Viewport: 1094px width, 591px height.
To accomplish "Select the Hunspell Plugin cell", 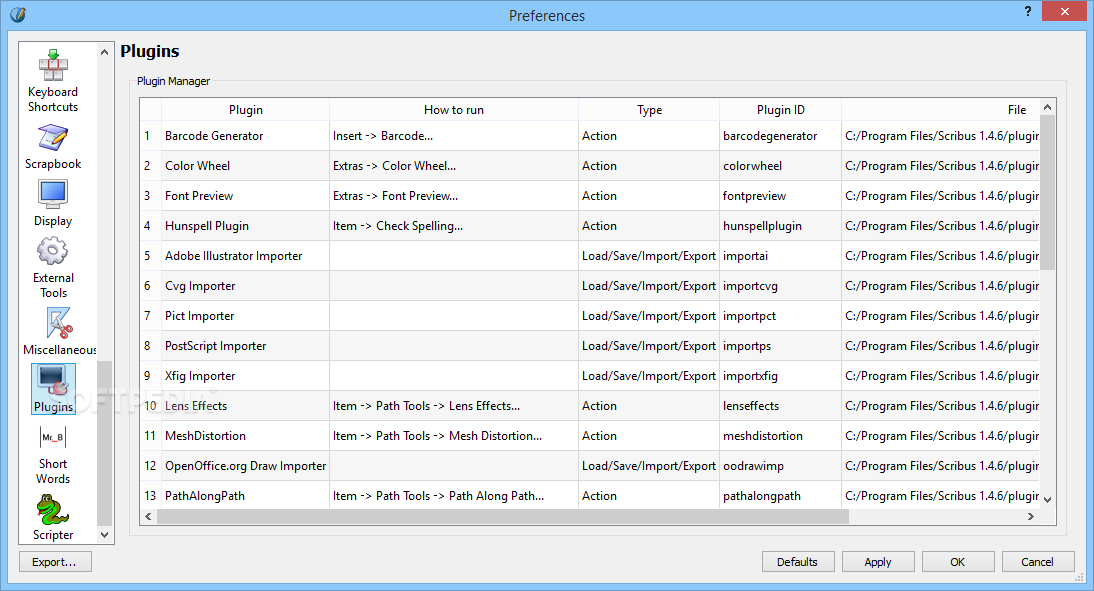I will [246, 226].
